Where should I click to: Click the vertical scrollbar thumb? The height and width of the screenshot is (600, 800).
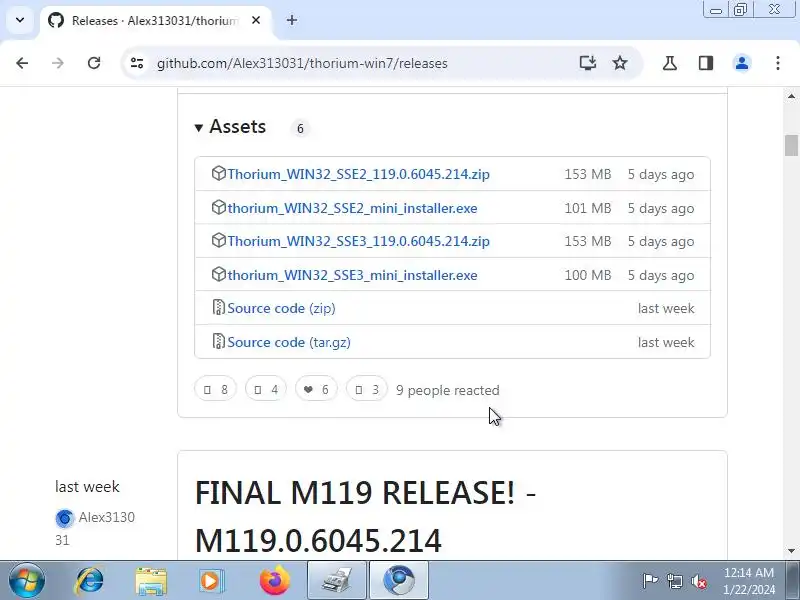point(791,145)
